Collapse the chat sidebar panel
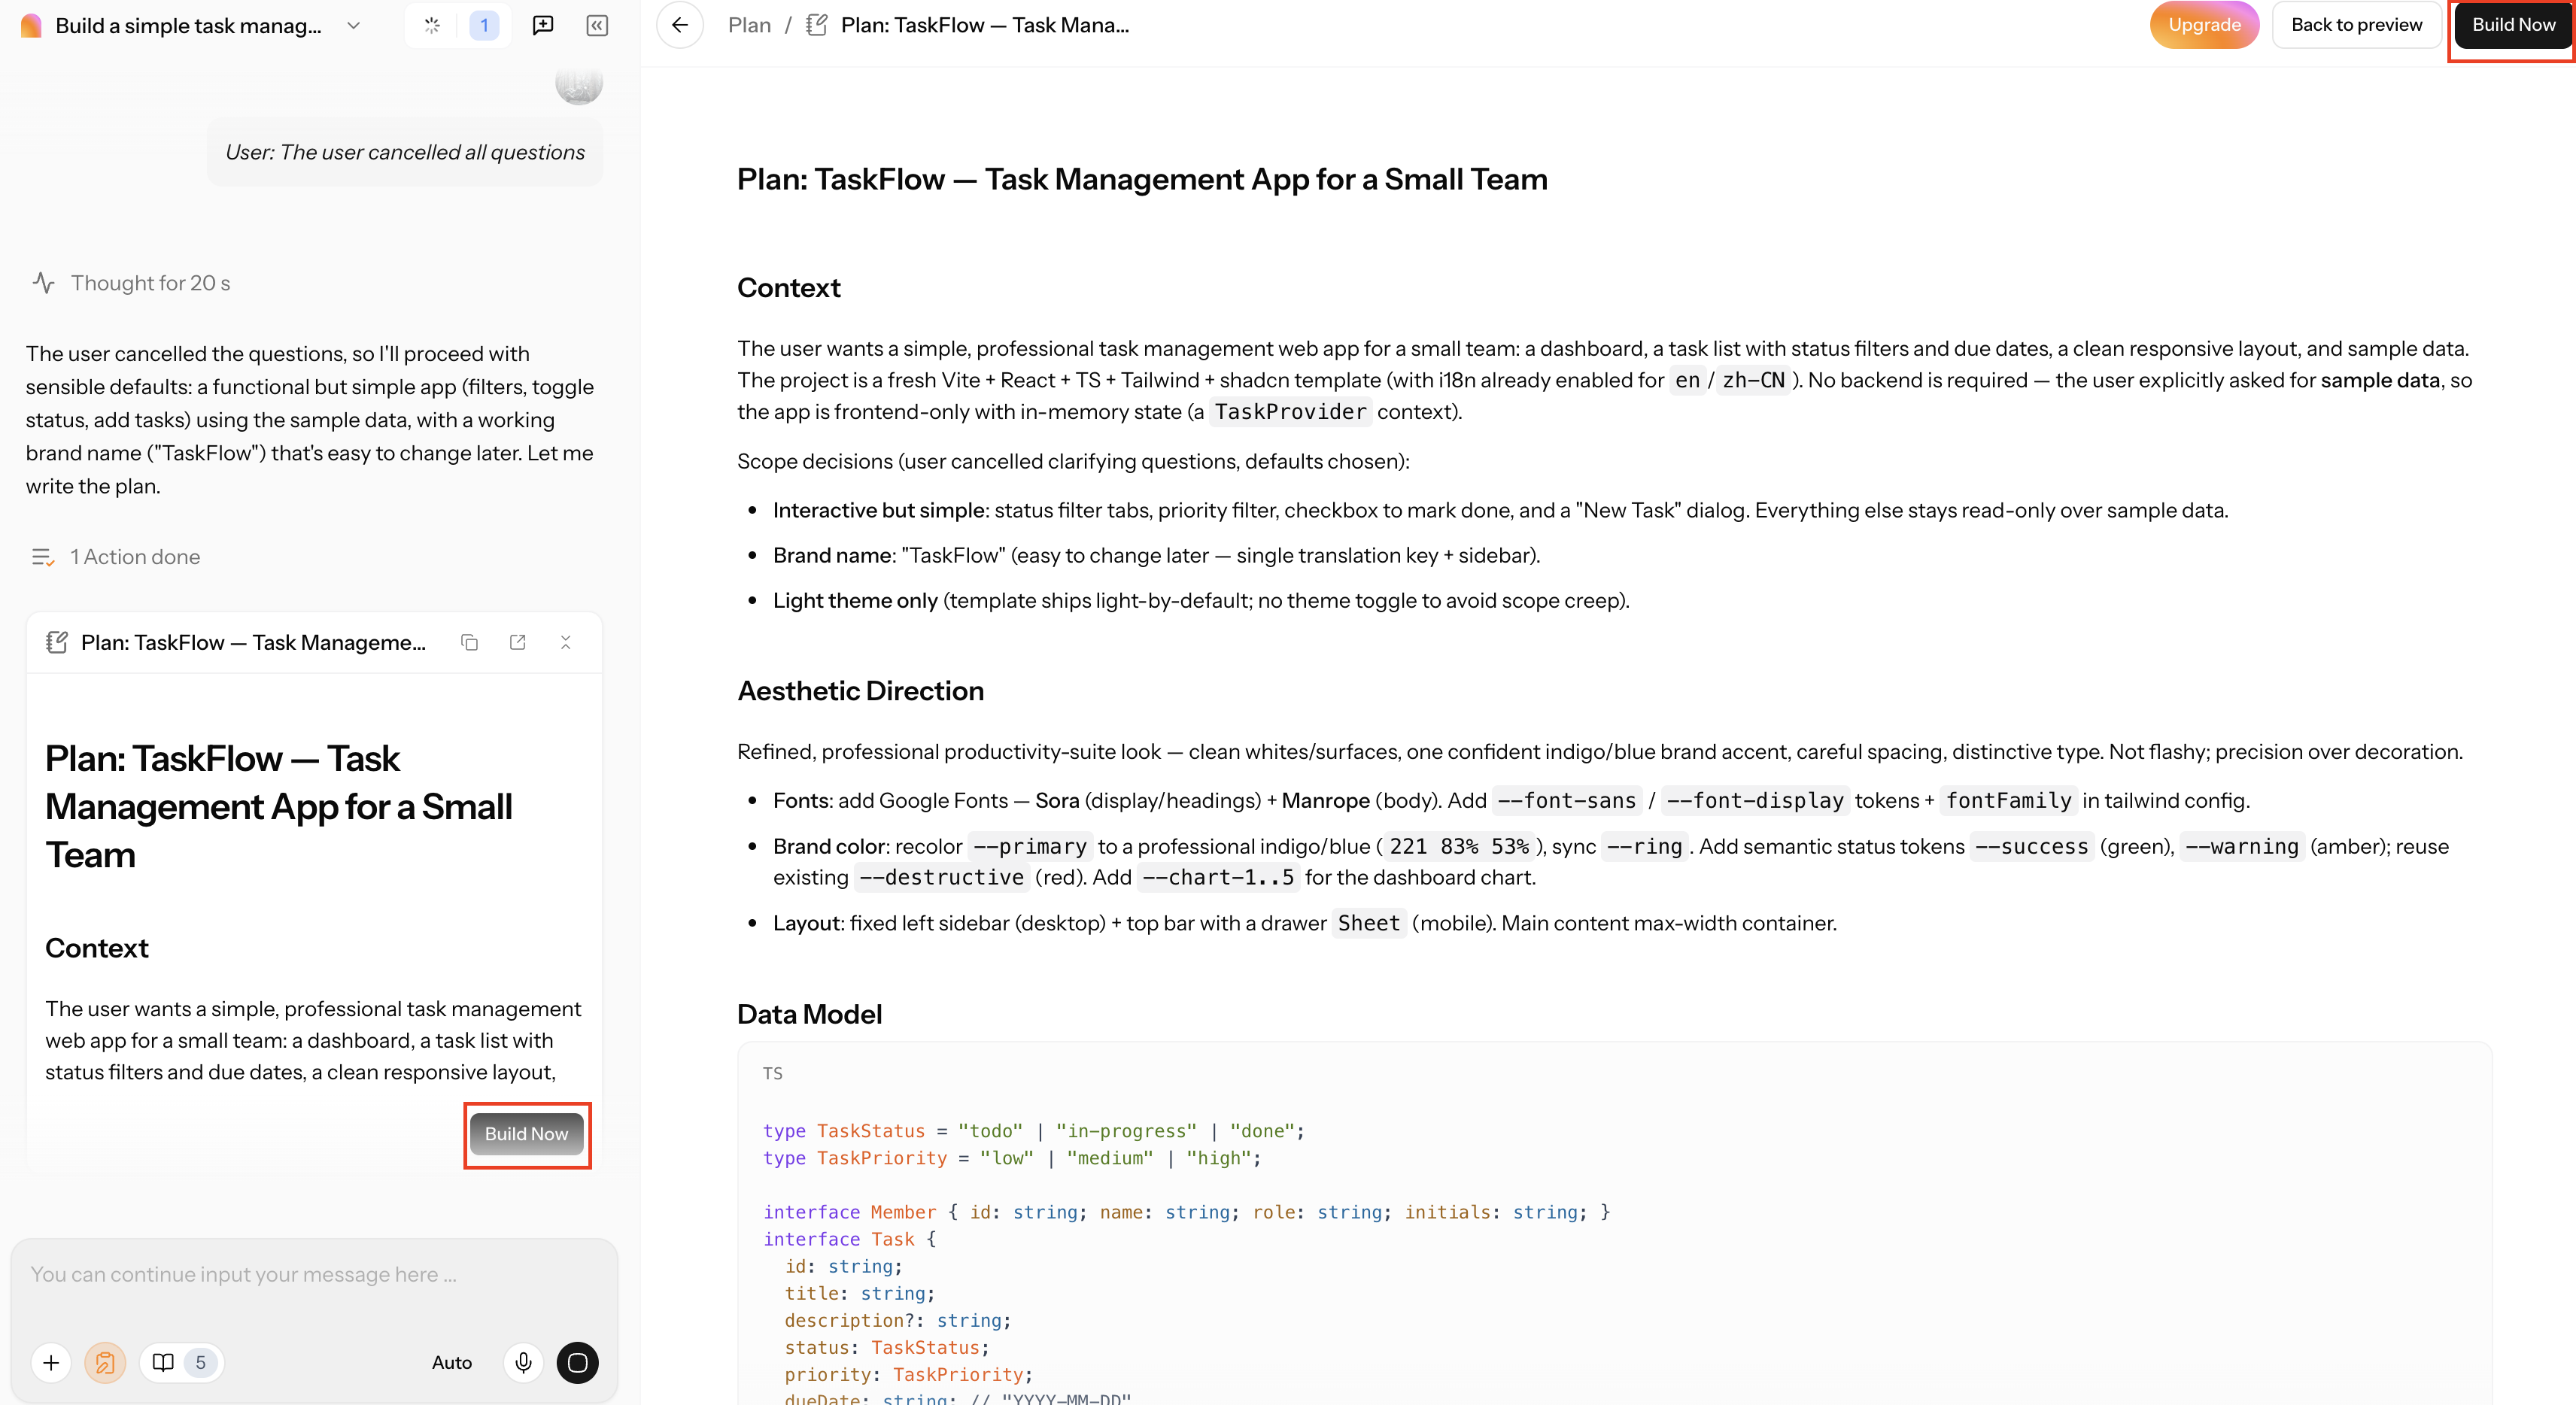 (597, 25)
